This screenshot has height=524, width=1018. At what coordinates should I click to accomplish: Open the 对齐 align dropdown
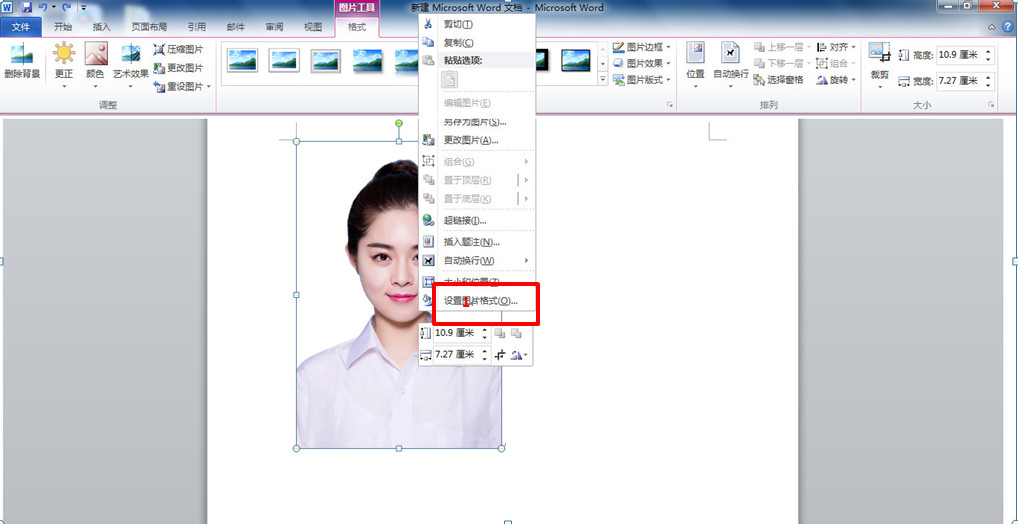[x=836, y=47]
